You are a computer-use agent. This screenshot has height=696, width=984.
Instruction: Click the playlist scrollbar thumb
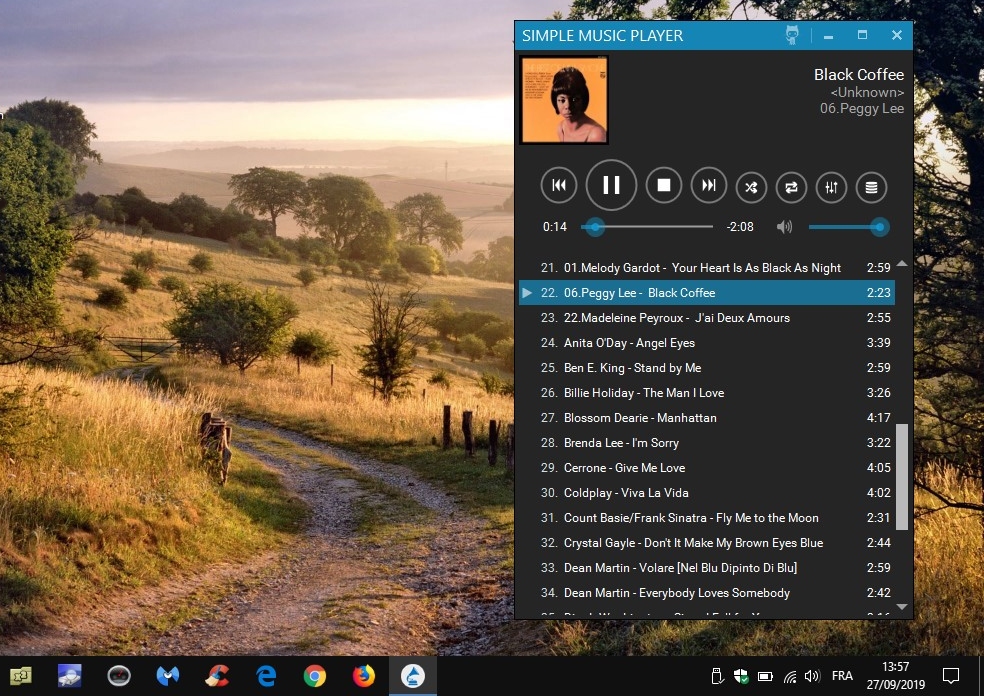902,477
